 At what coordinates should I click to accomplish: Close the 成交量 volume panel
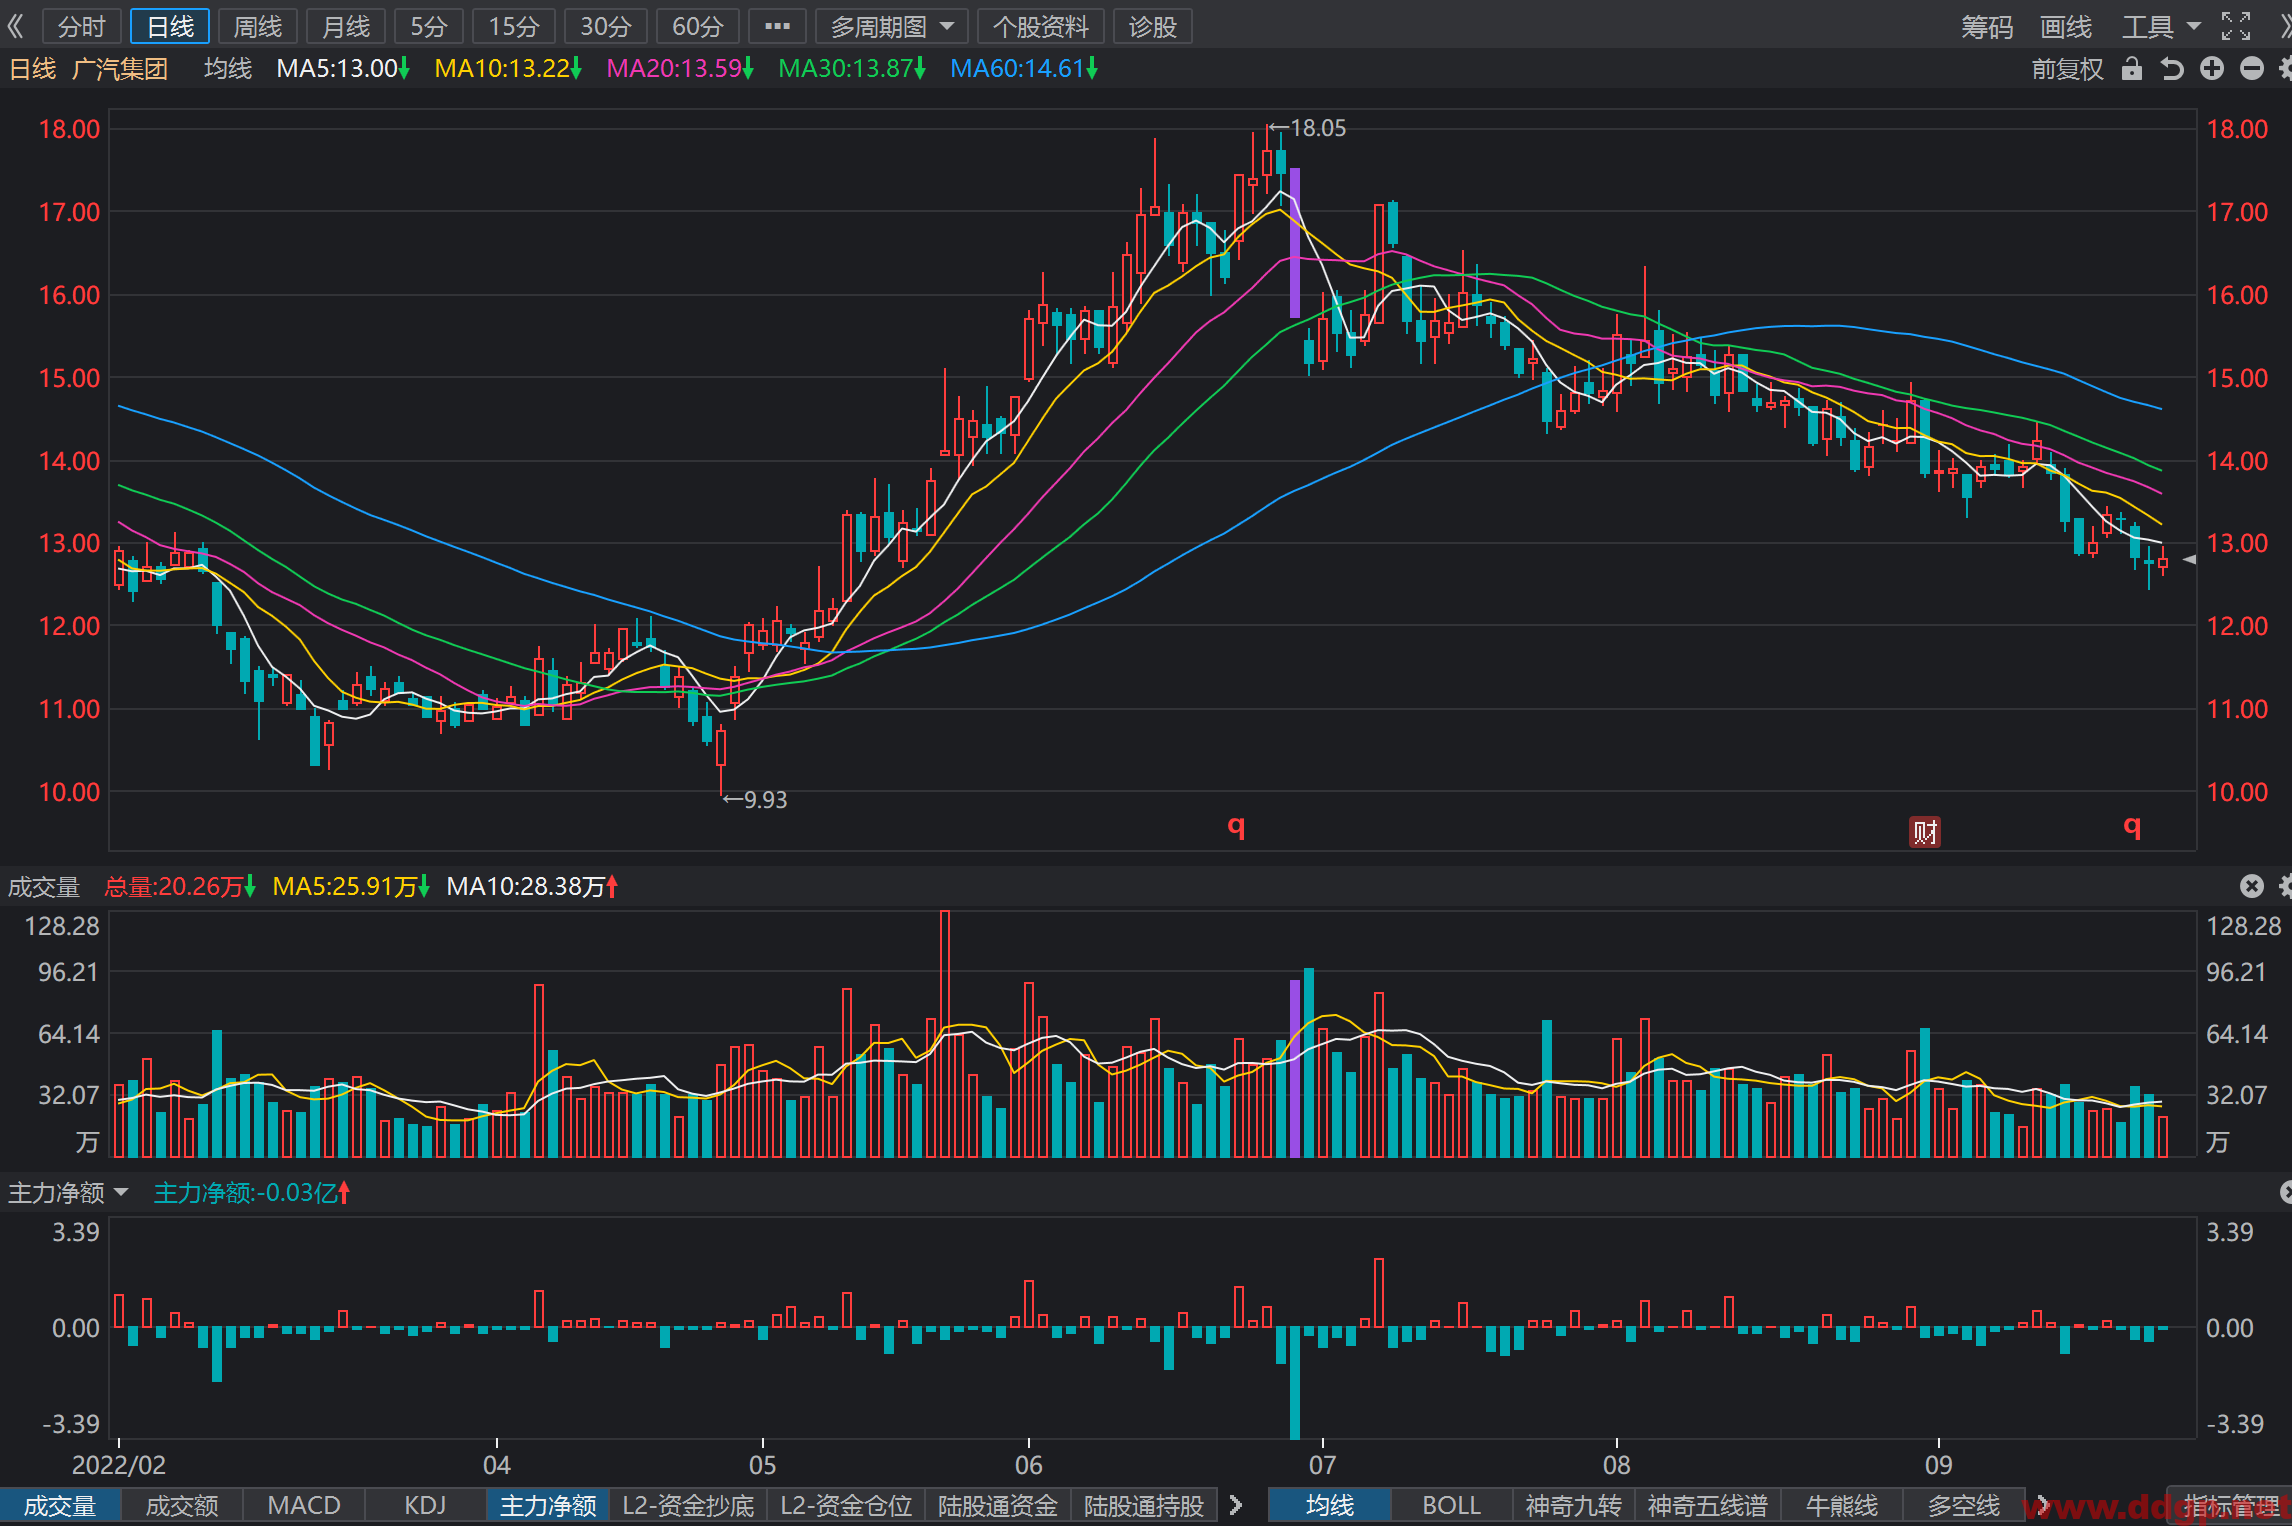pyautogui.click(x=2251, y=886)
